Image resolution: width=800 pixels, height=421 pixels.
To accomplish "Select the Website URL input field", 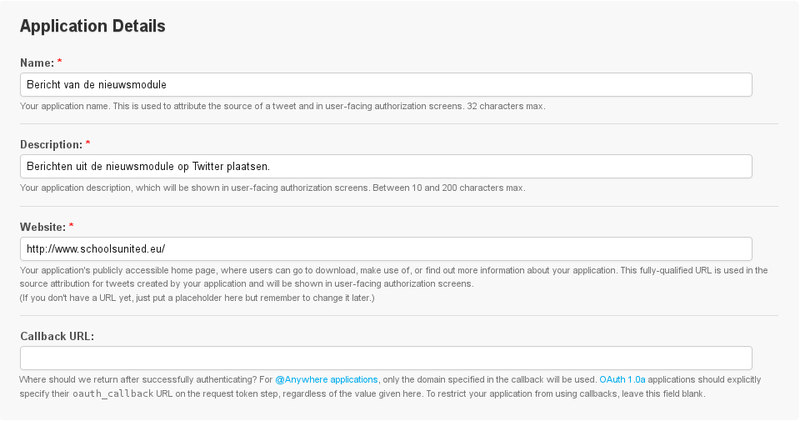I will 386,249.
